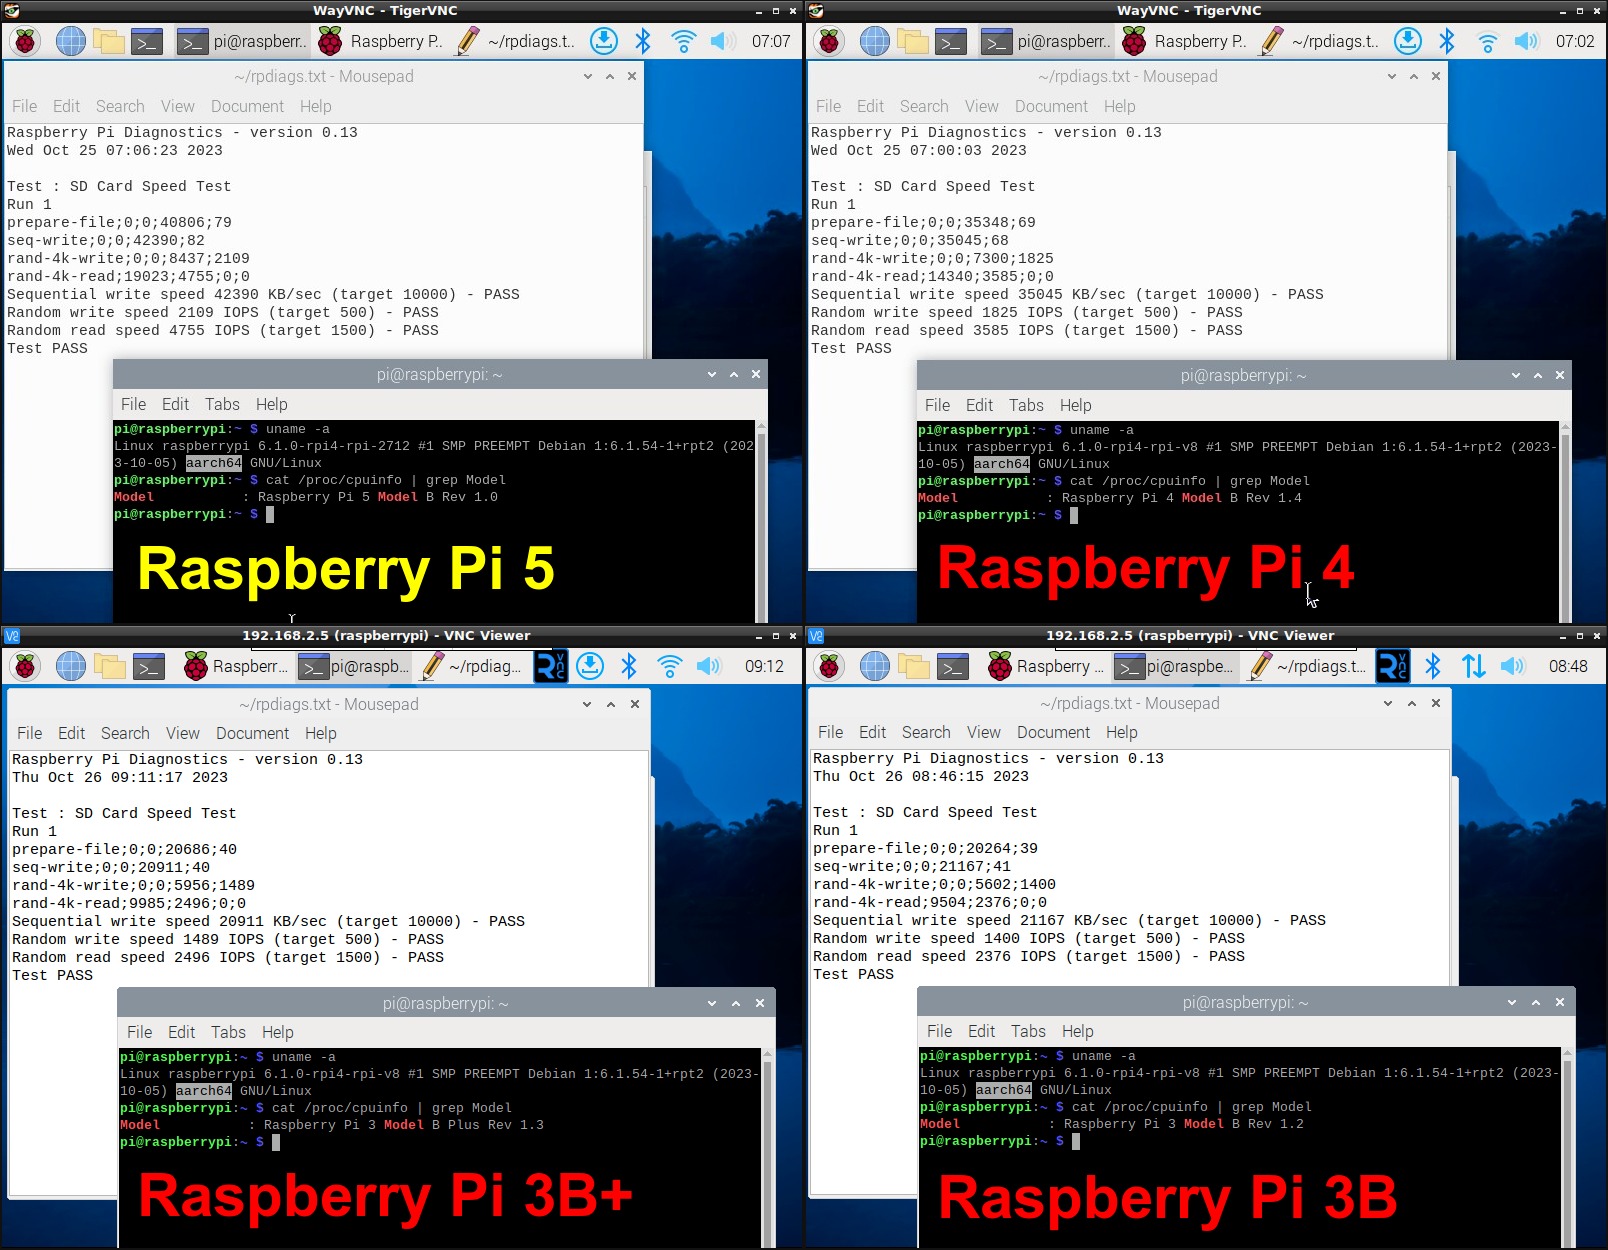This screenshot has height=1250, width=1608.
Task: Open Wi-Fi menu in Pi 4 tray
Action: 1487,41
